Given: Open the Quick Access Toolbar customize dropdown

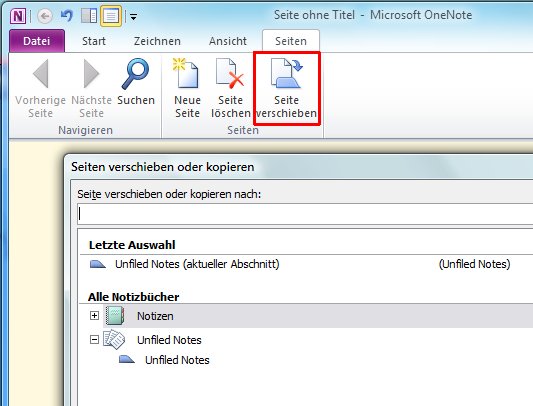Looking at the screenshot, I should click(134, 16).
